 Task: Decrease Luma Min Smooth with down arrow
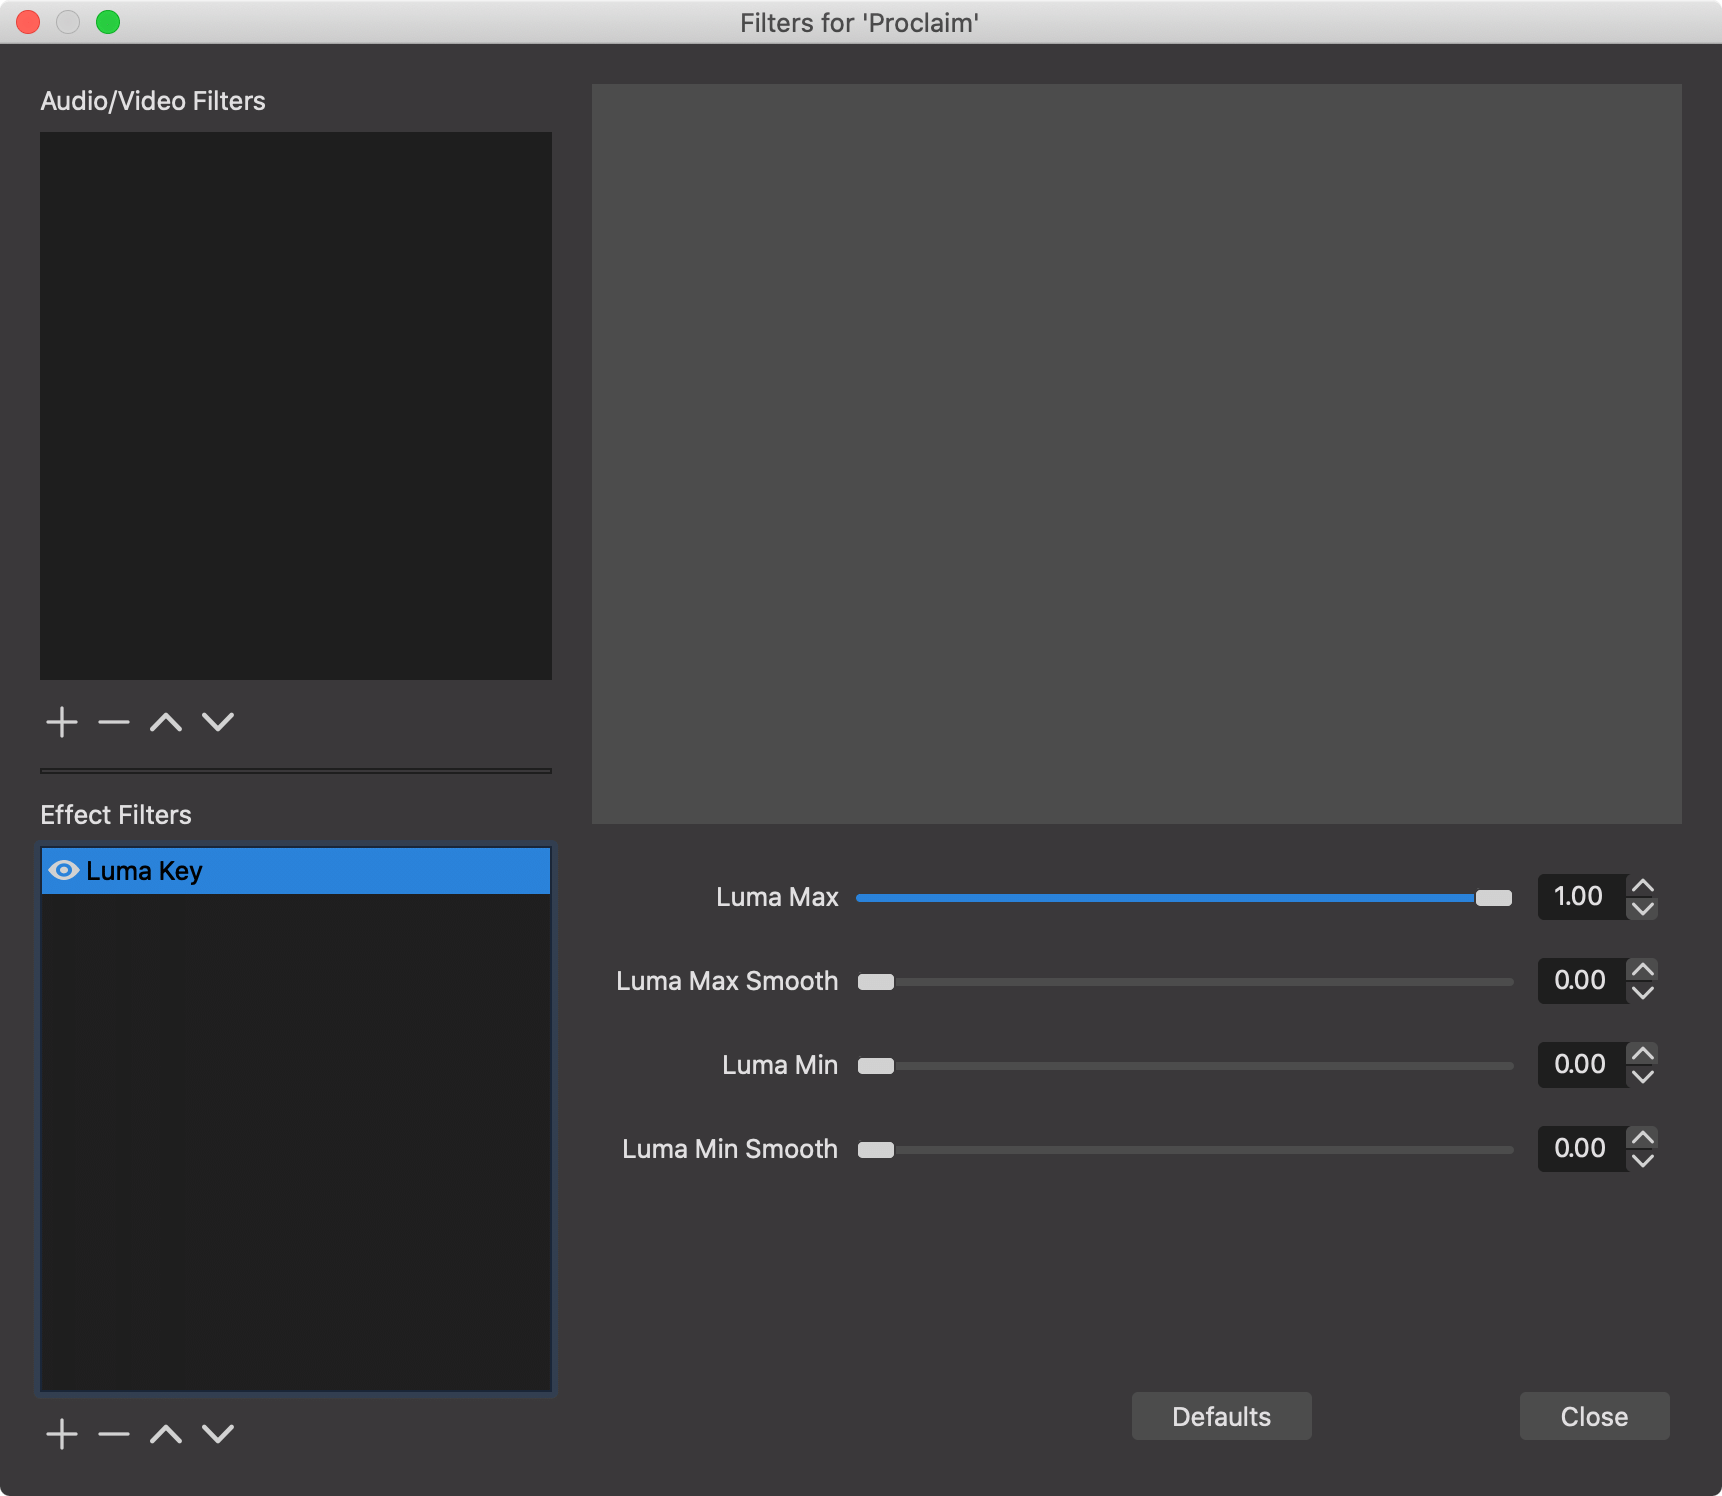click(1643, 1161)
